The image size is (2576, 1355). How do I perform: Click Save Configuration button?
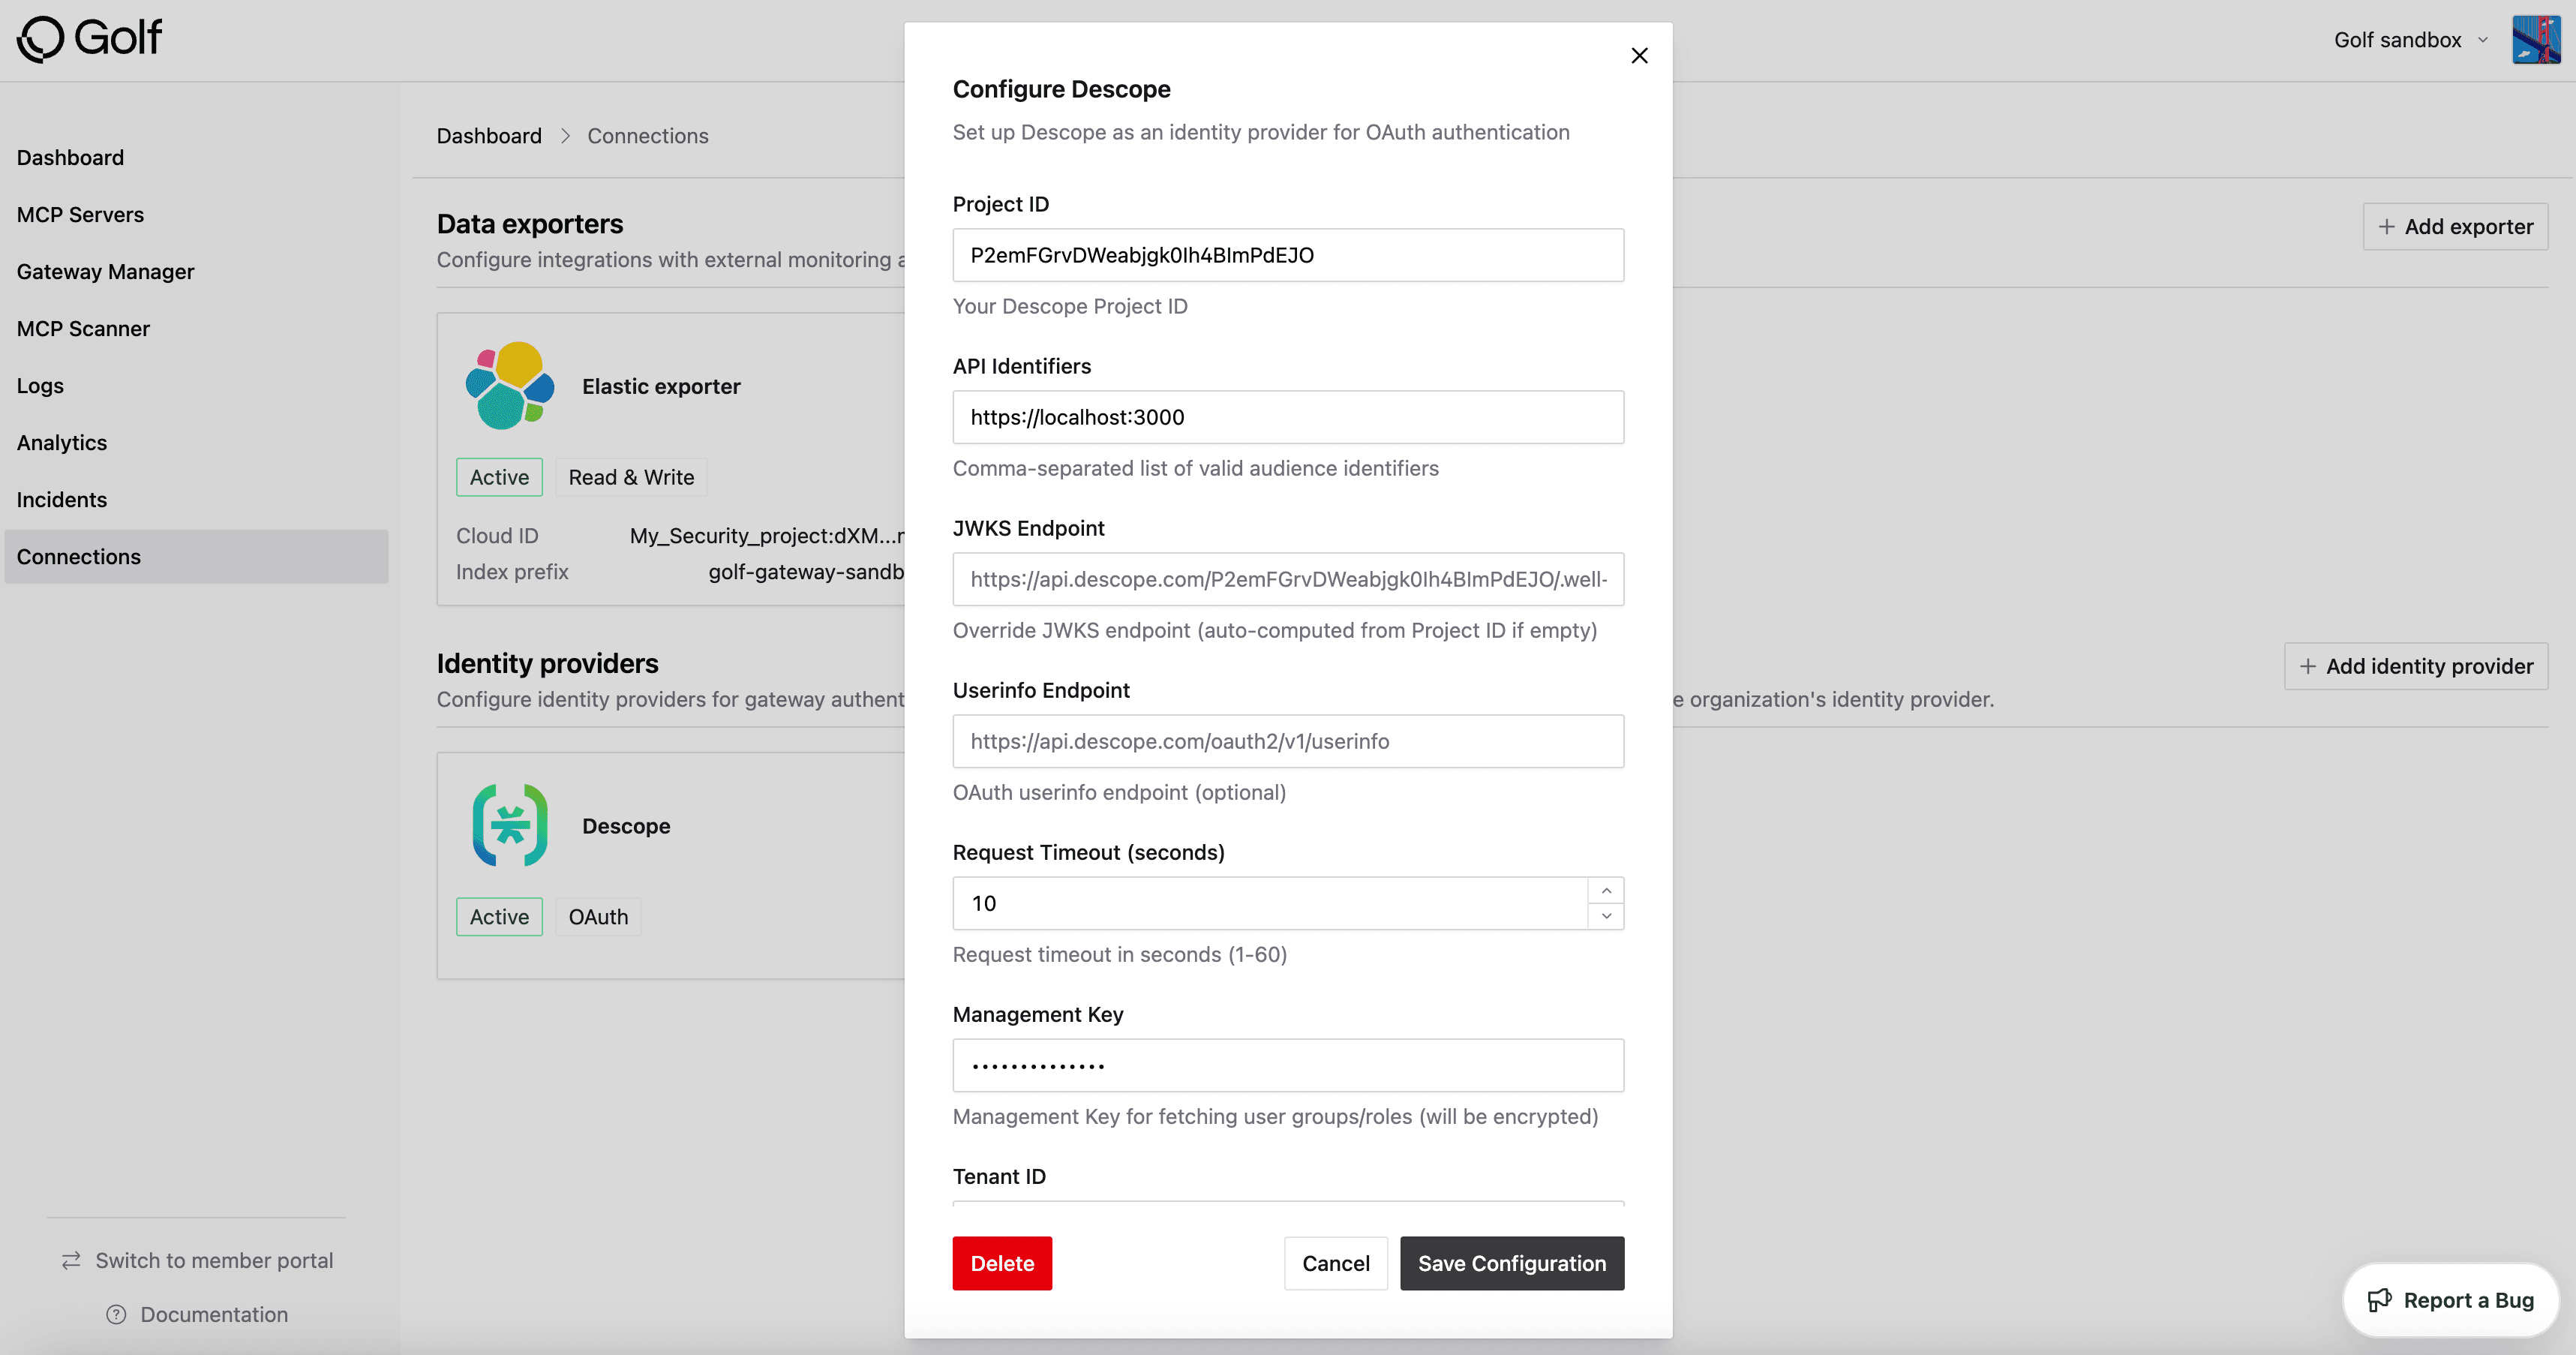1511,1263
